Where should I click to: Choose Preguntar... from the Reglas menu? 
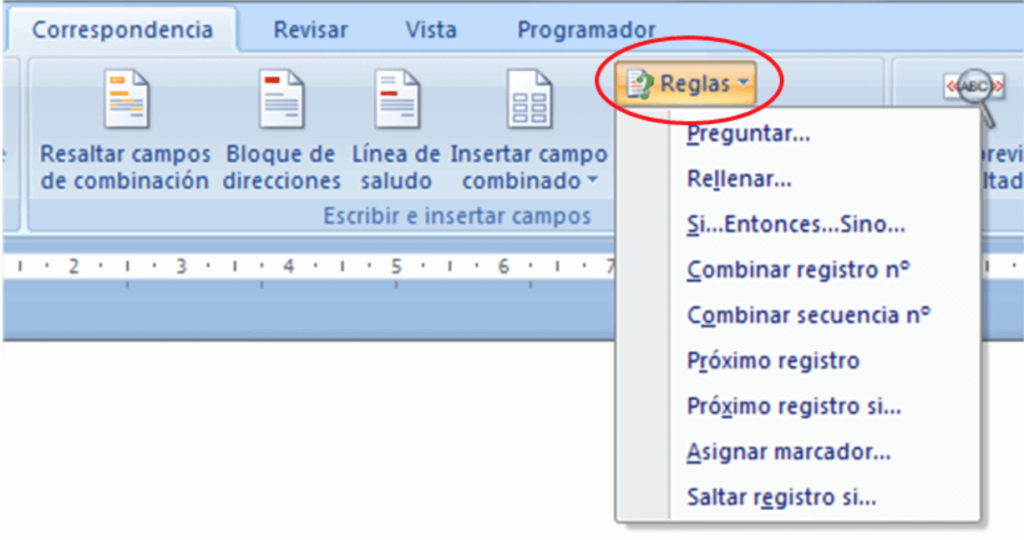click(x=749, y=134)
